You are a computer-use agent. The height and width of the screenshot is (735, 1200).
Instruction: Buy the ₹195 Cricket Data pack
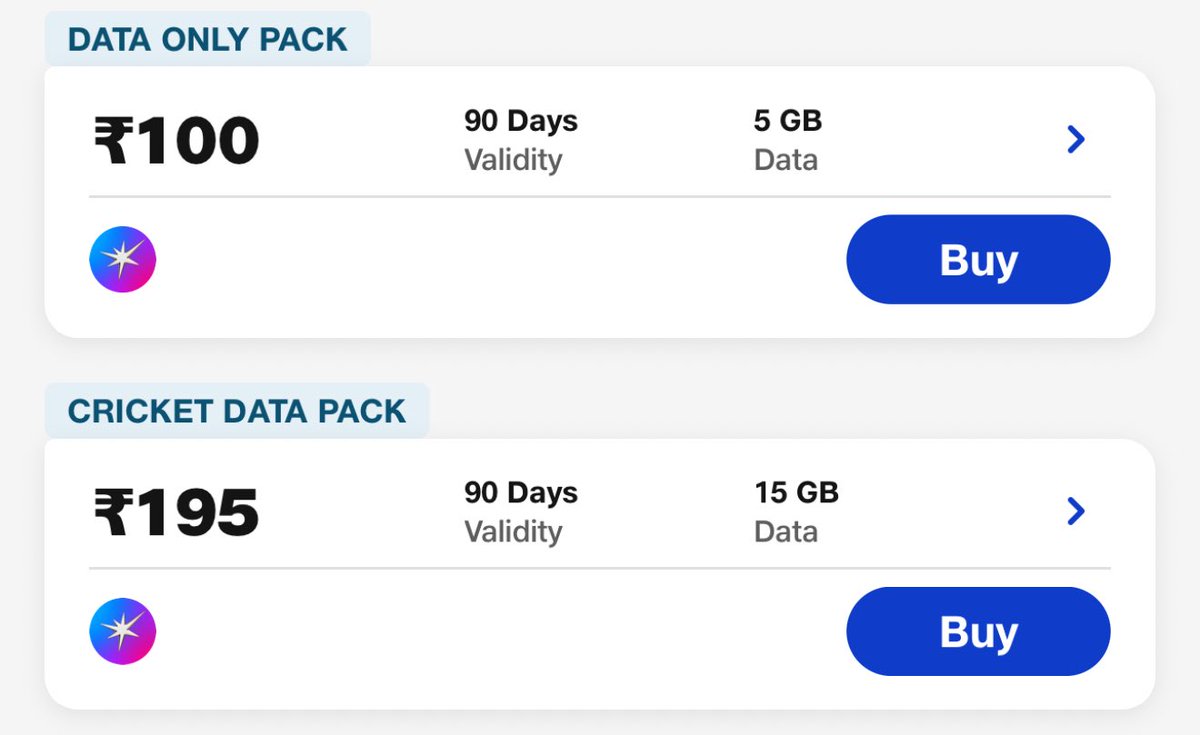(978, 631)
